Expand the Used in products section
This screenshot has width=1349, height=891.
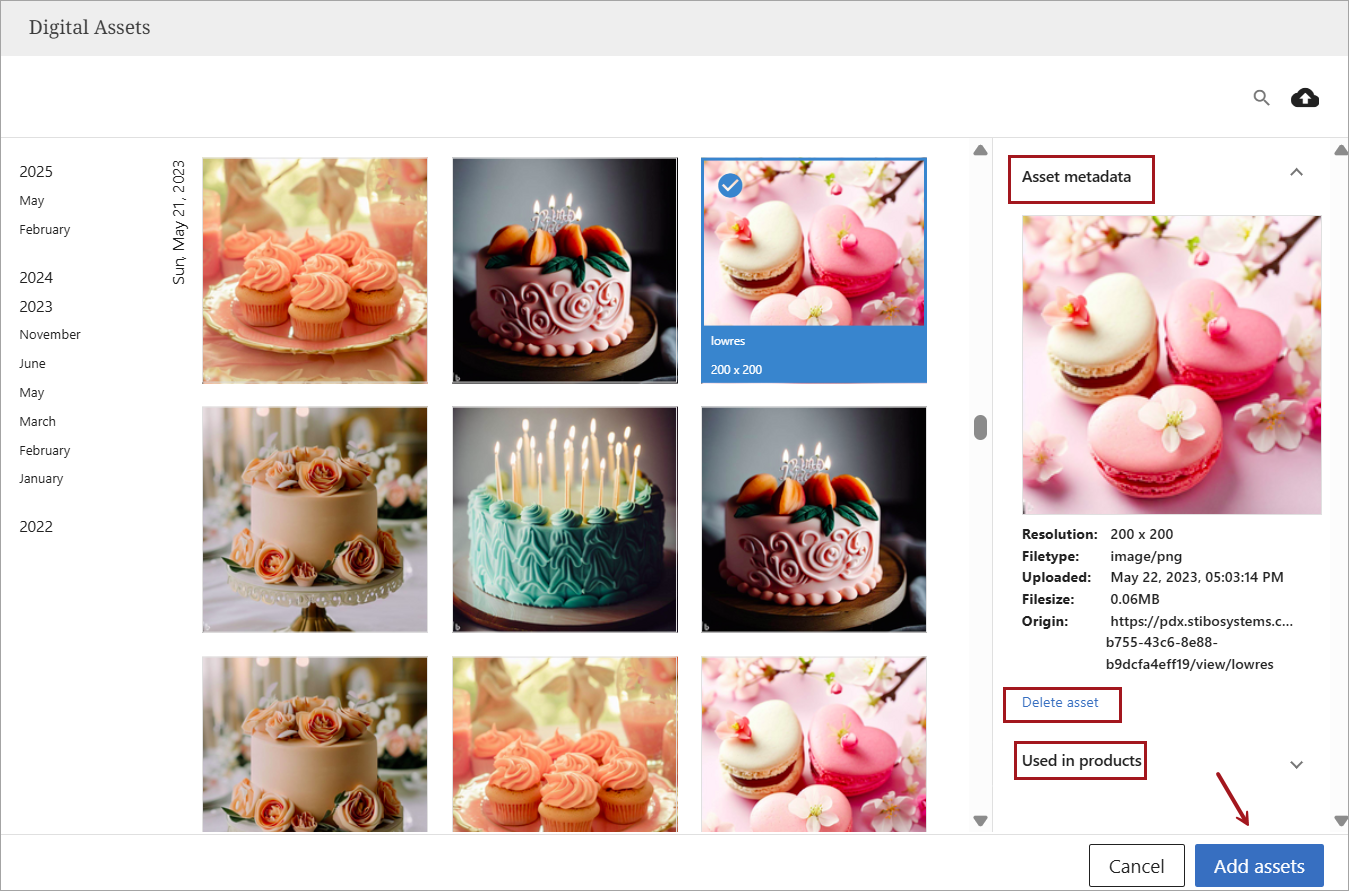tap(1296, 764)
